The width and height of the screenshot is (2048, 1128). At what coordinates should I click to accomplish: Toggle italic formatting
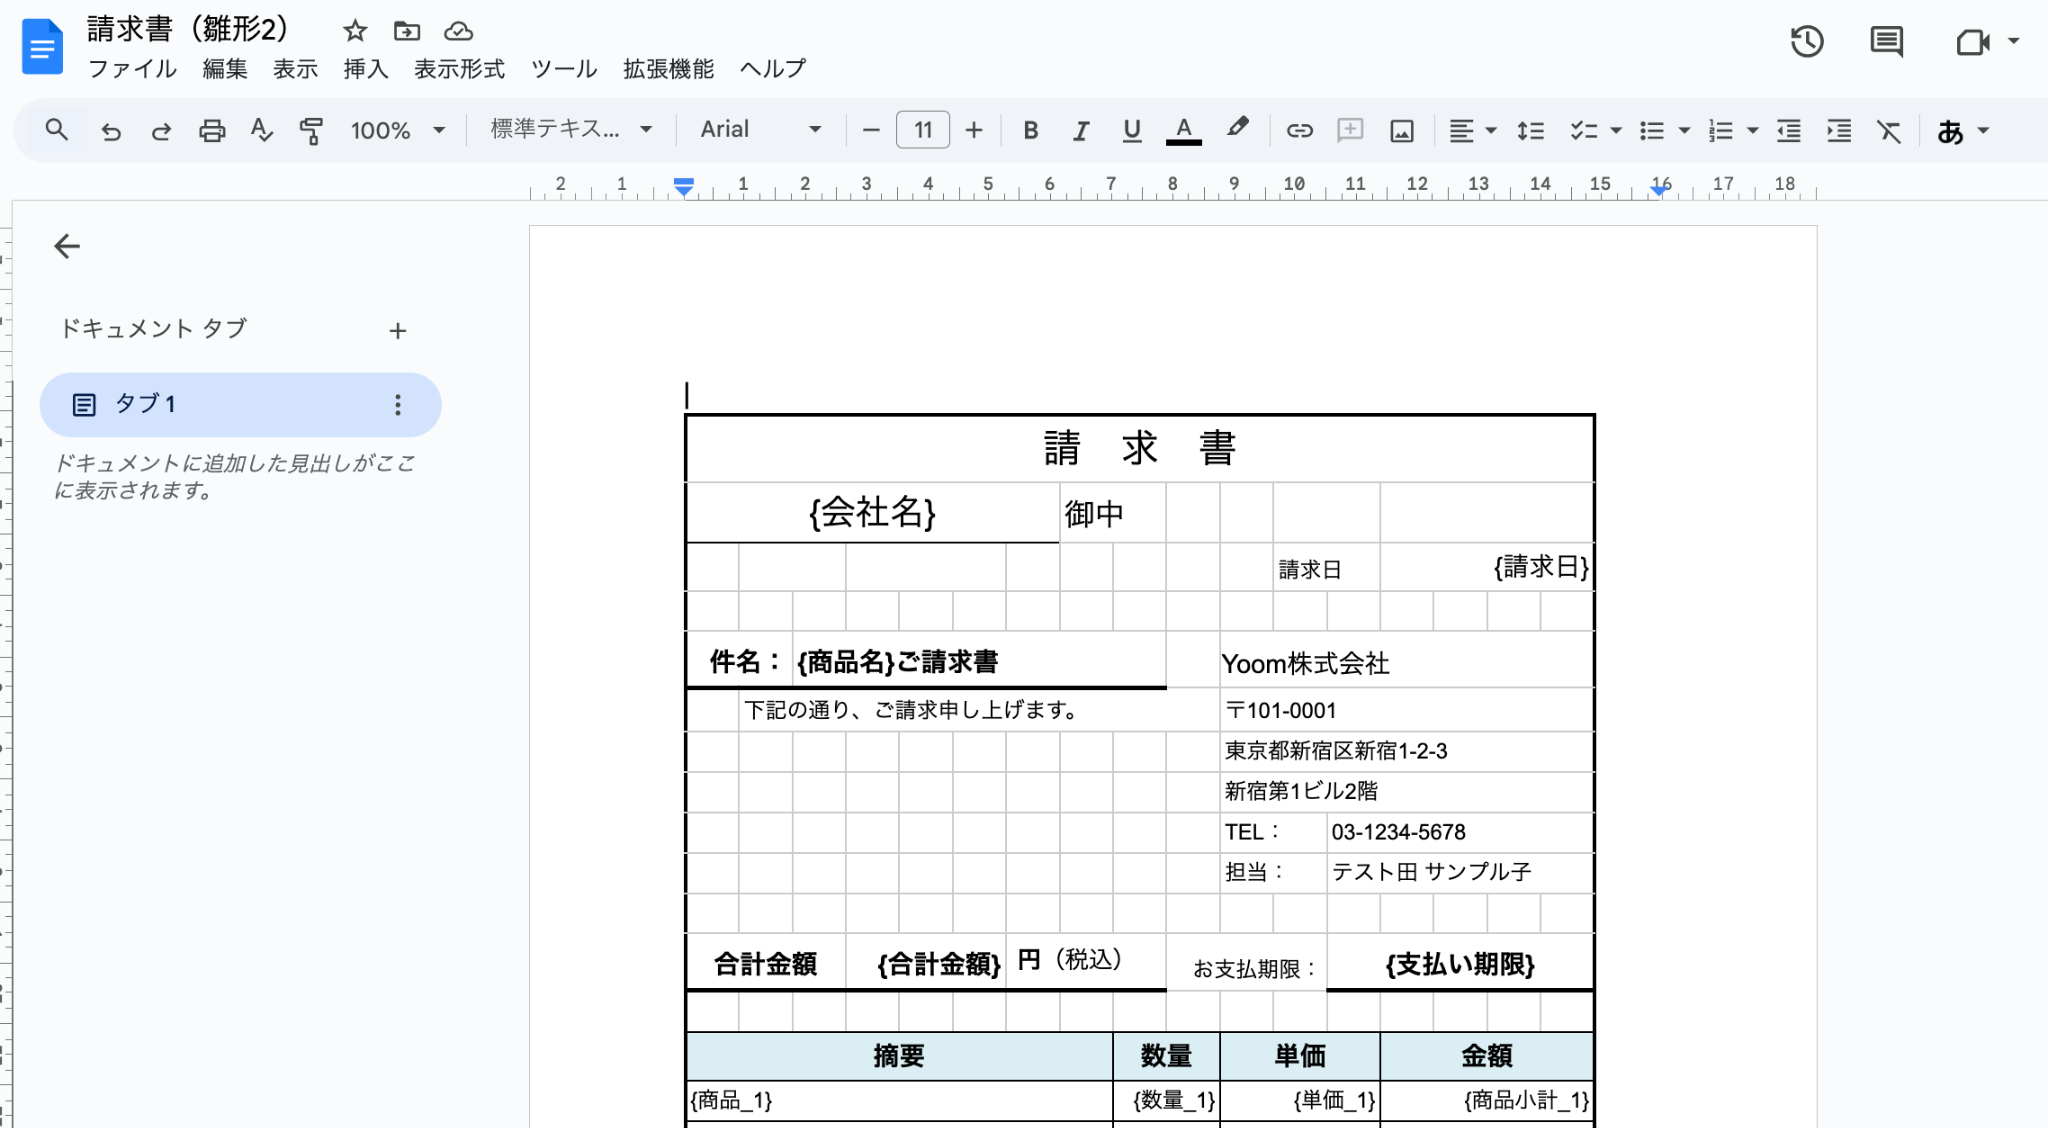(1081, 130)
